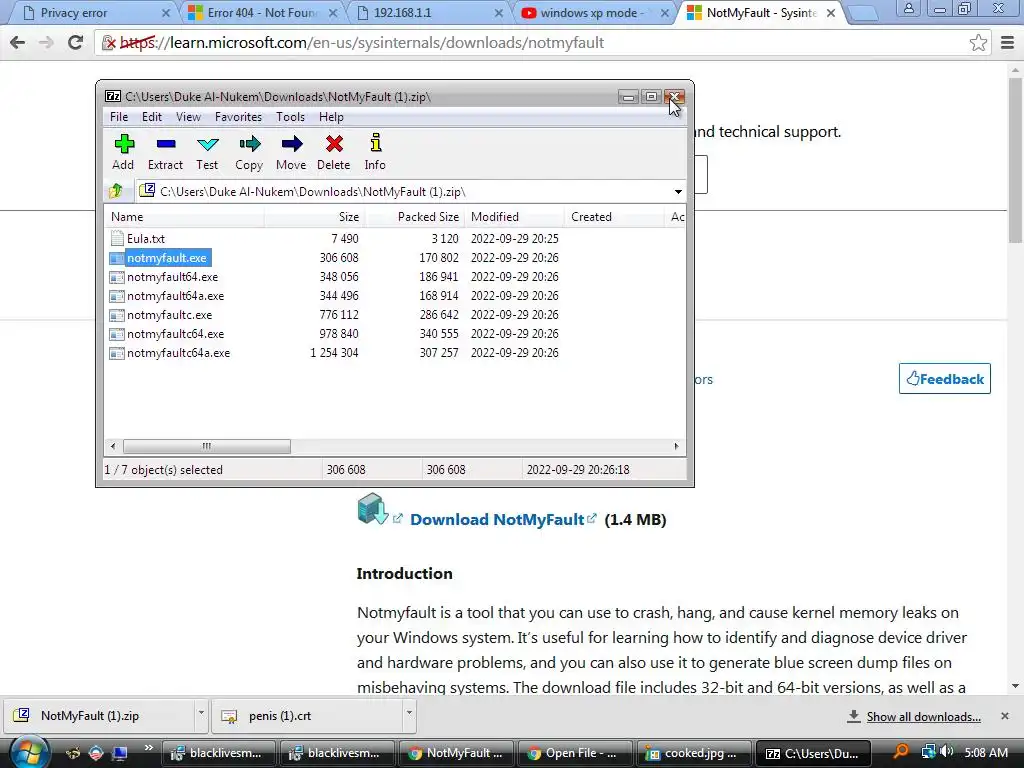The image size is (1024, 768).
Task: Switch to the 192.168.1.1 tab
Action: [428, 12]
